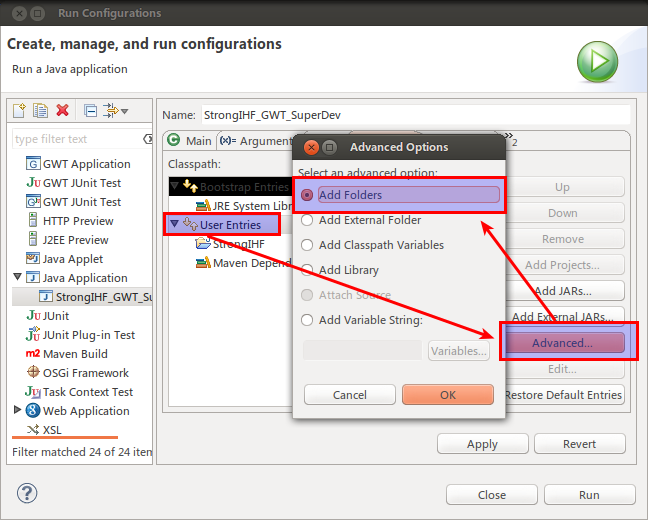Click the Duplicate launch configuration icon
The width and height of the screenshot is (648, 520).
[40, 111]
